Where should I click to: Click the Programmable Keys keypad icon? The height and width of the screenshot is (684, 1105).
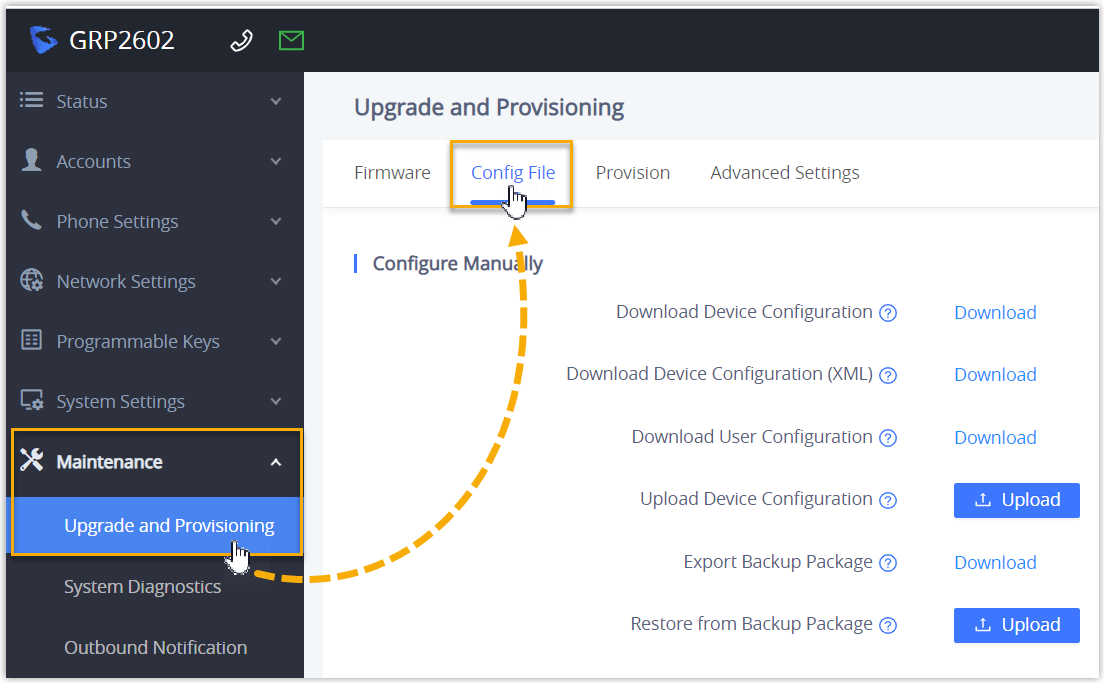tap(29, 341)
